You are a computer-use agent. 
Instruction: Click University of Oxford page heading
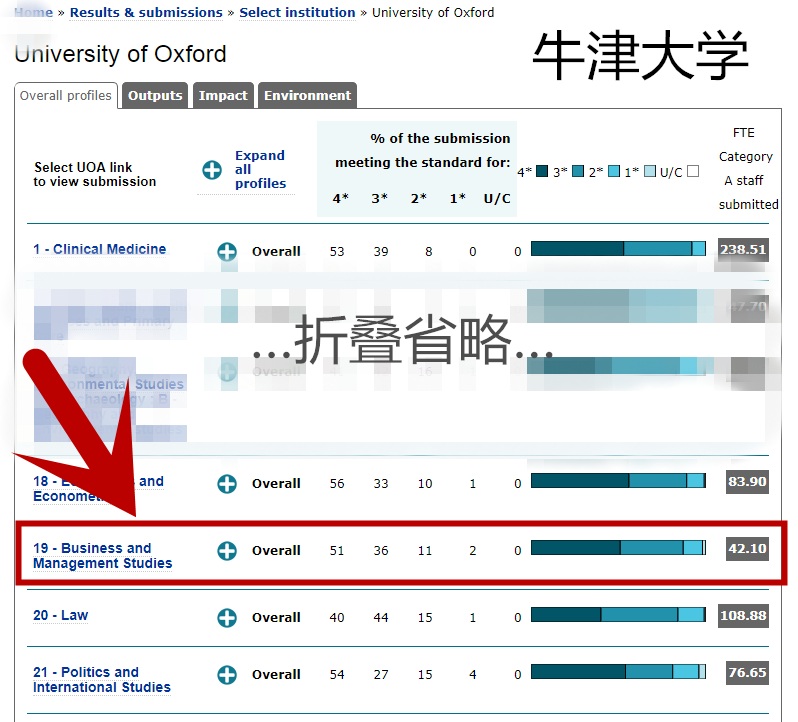pos(121,54)
